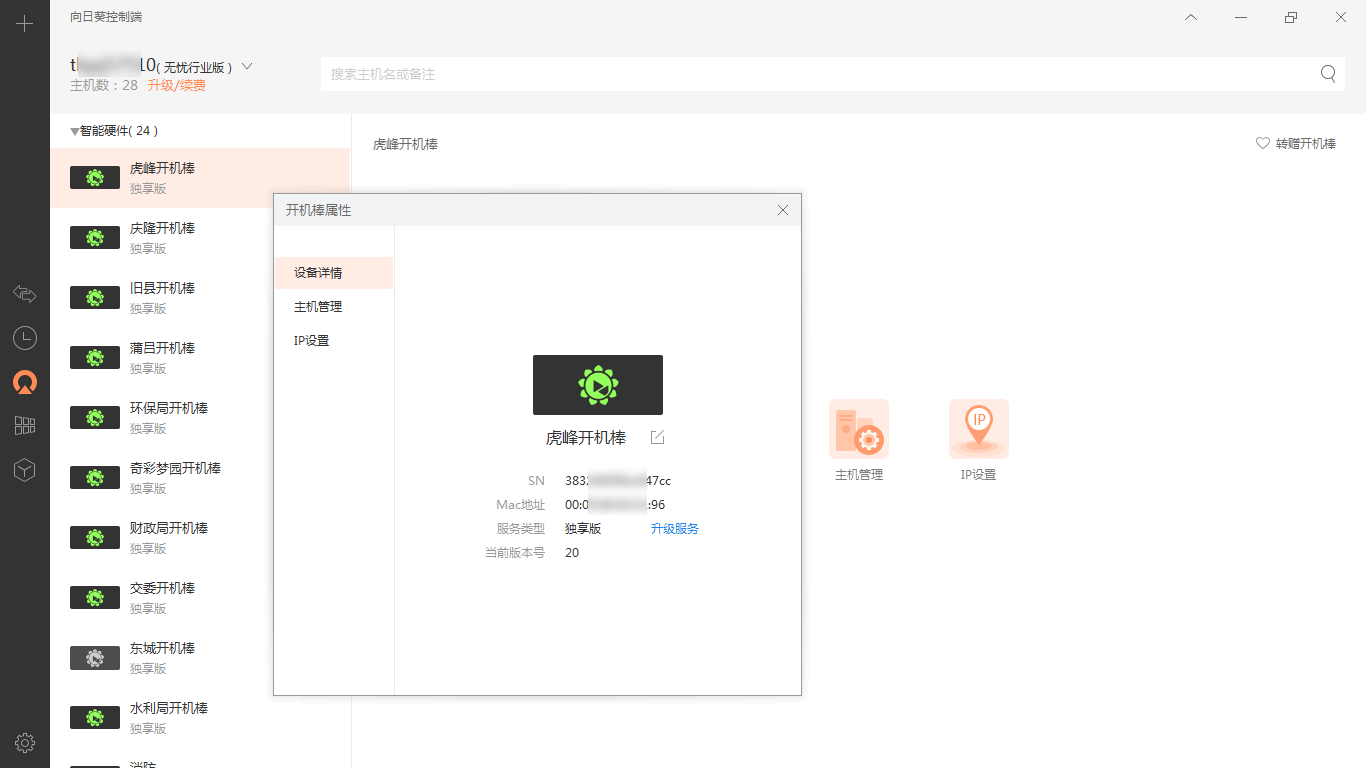
Task: Click the 虎峰开机棒 heading in main panel
Action: 405,144
